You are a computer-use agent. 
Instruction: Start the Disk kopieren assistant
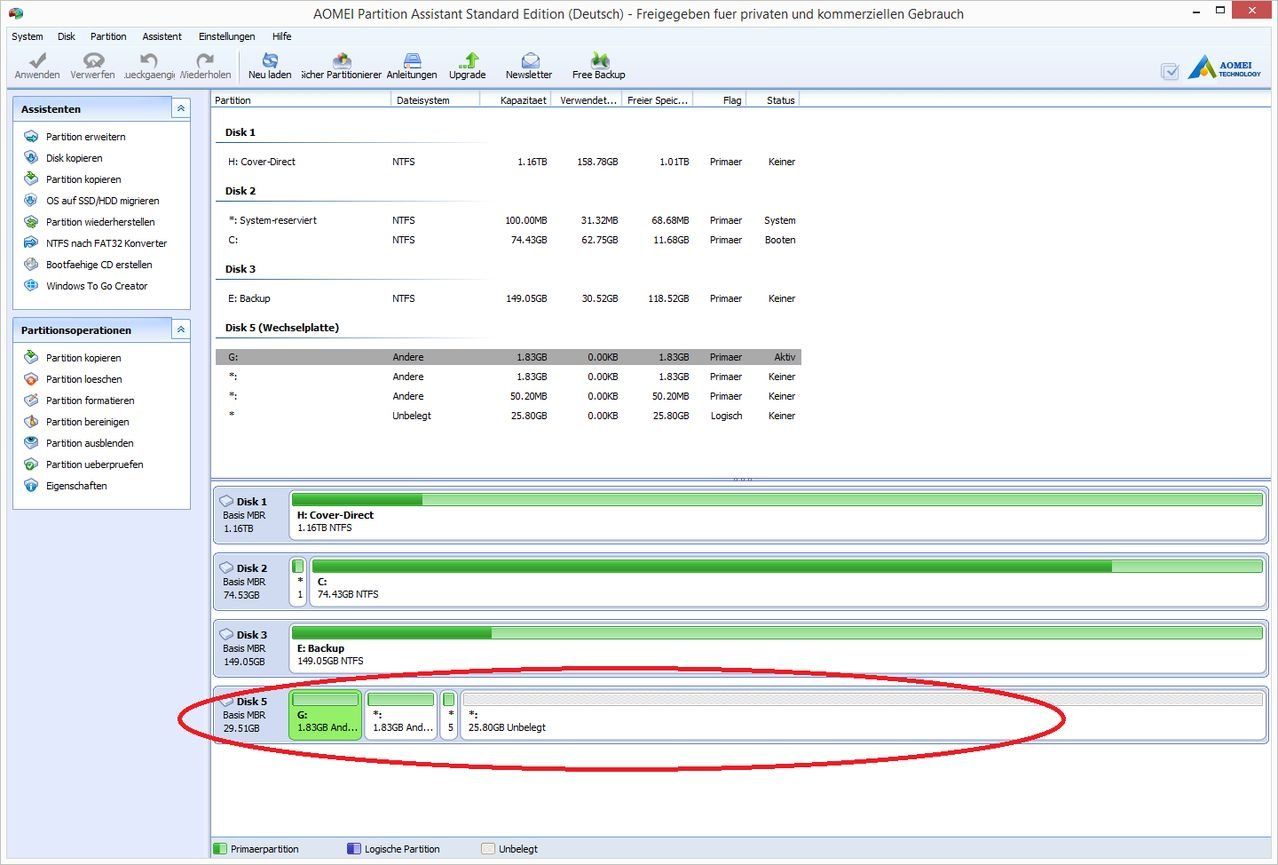coord(73,158)
